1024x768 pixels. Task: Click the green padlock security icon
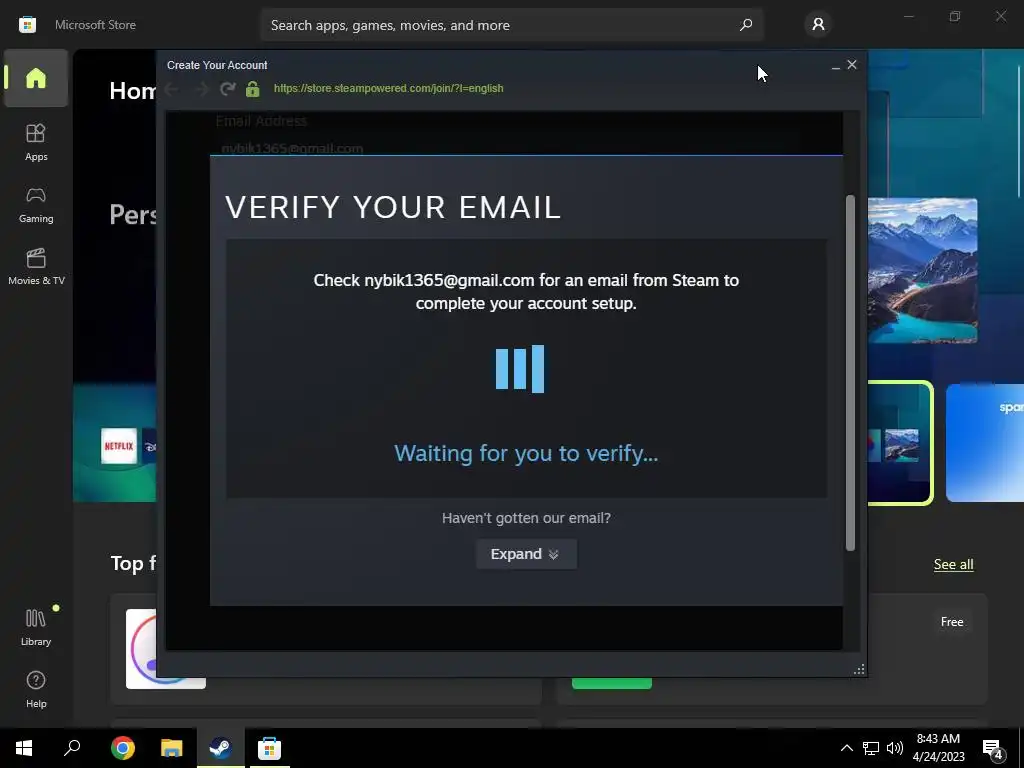(253, 88)
